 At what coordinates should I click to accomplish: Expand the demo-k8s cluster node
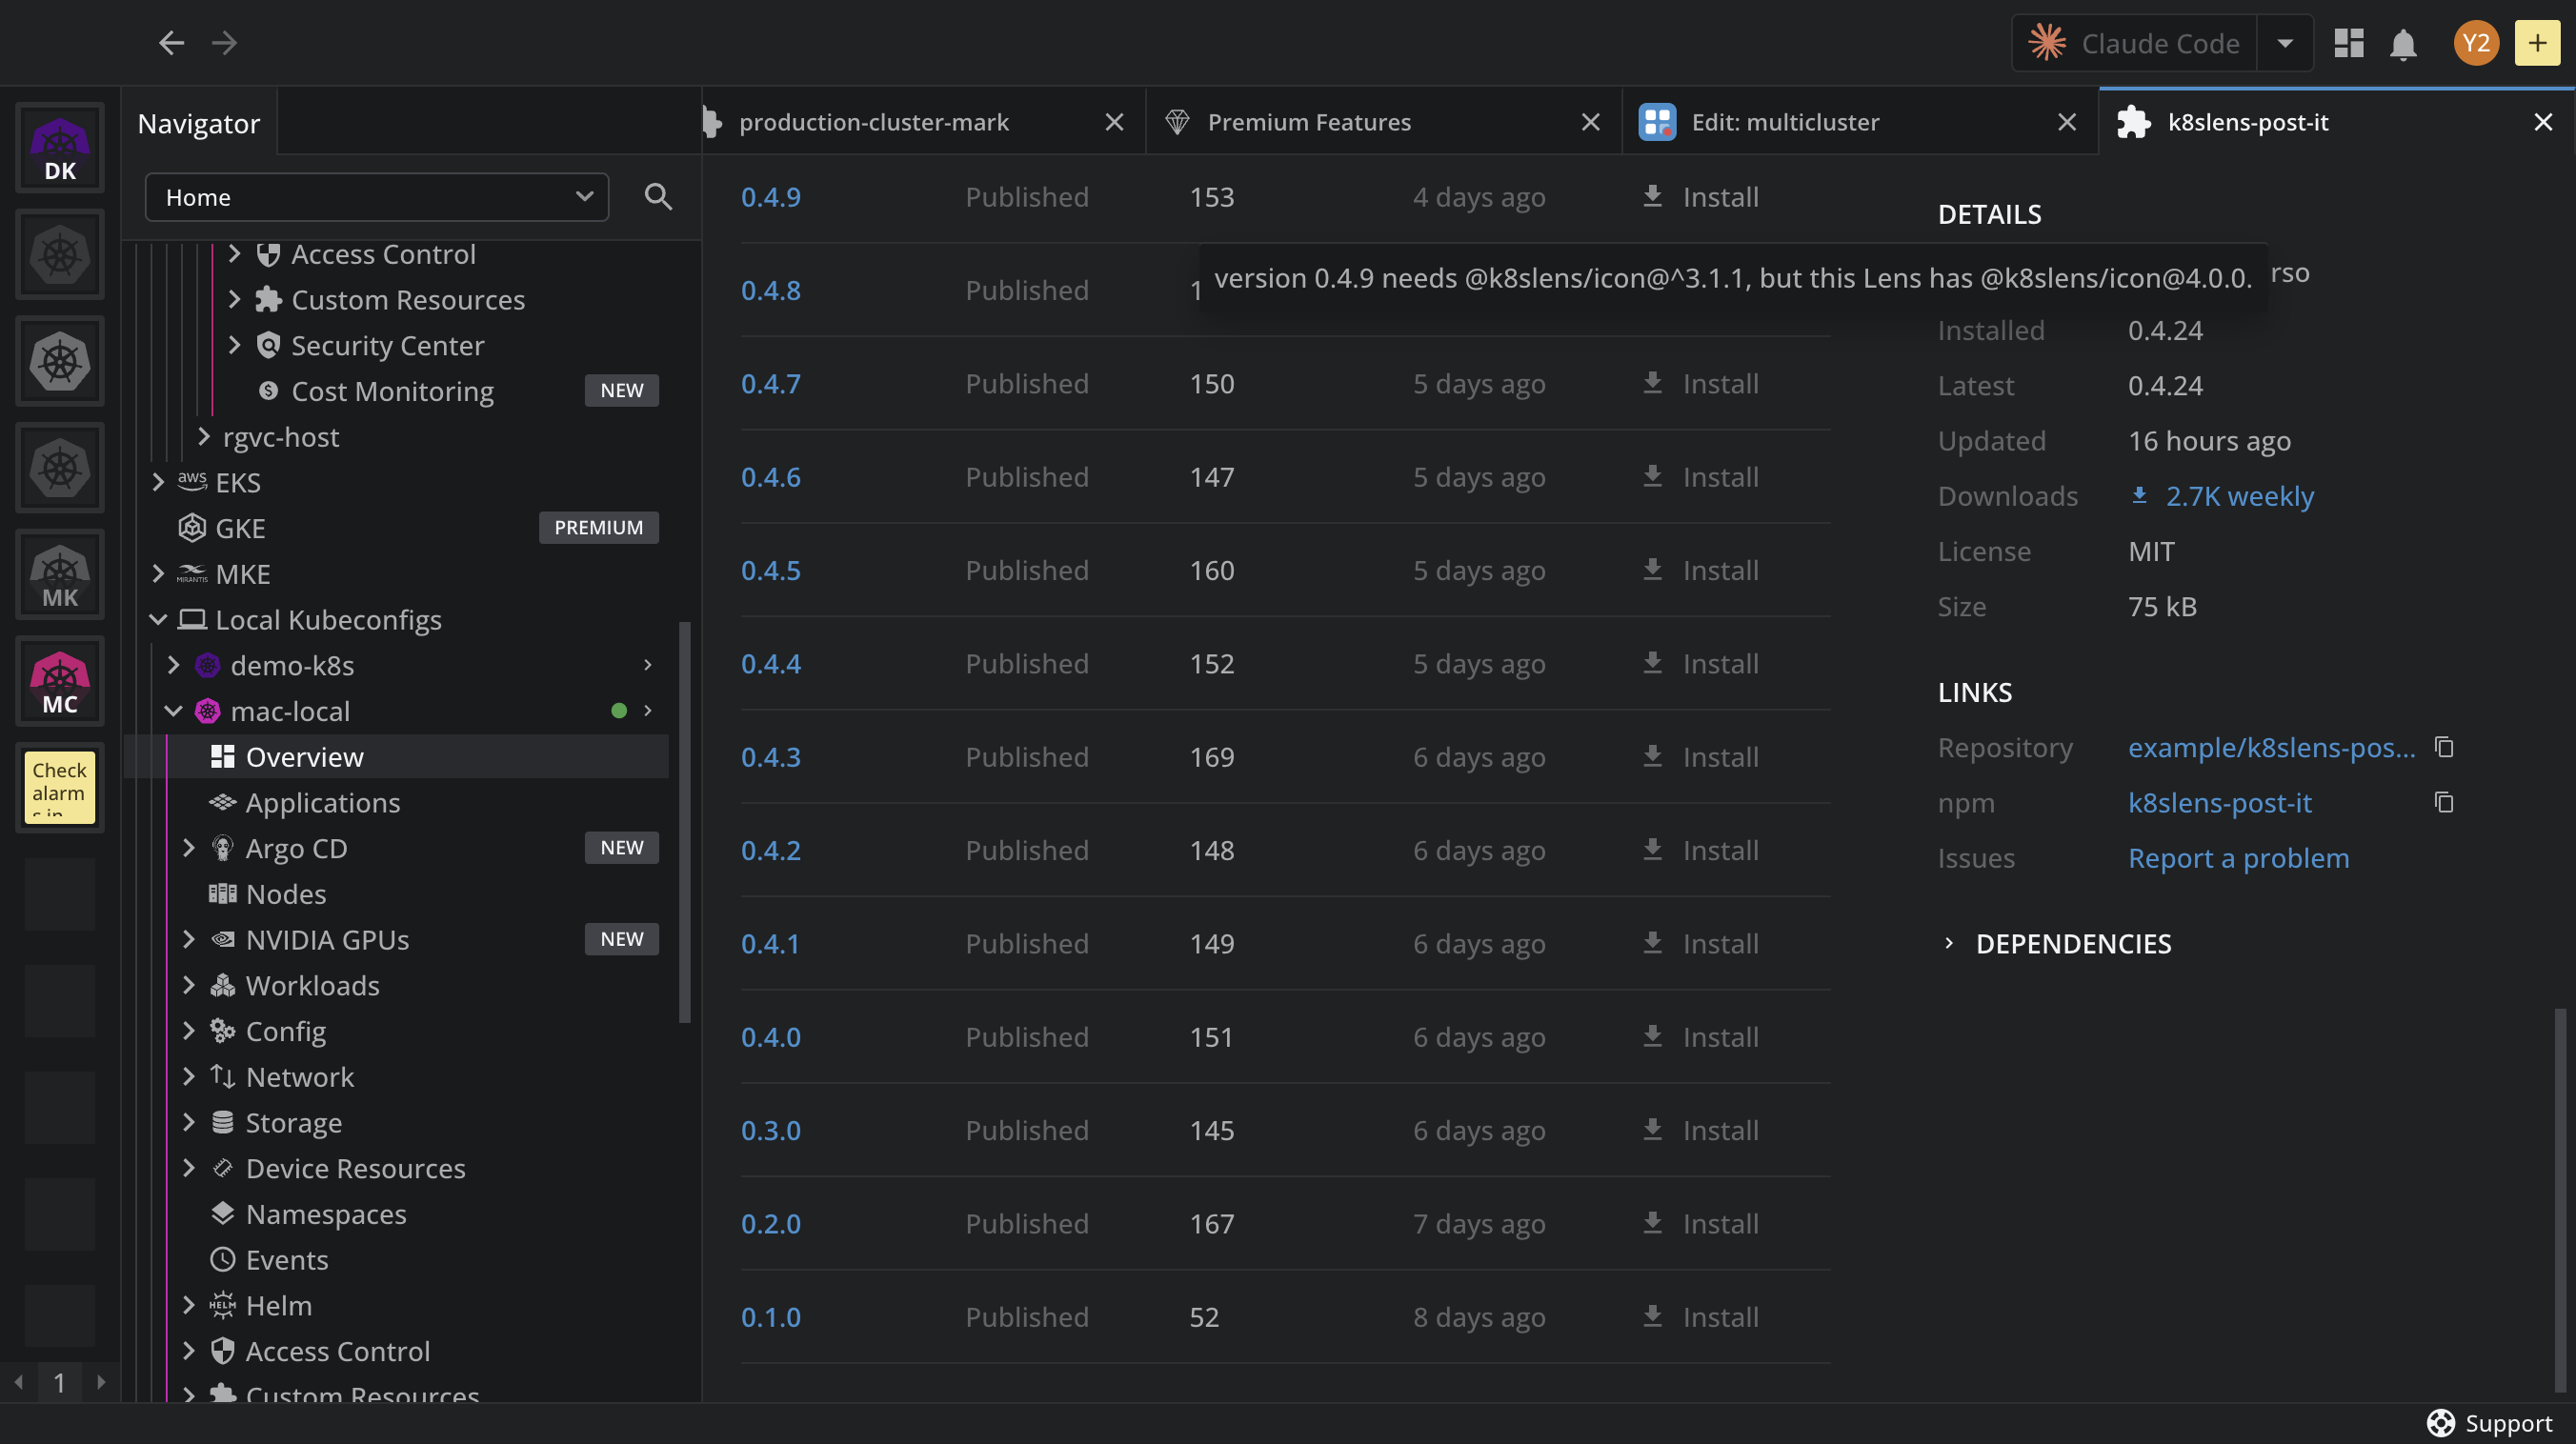click(173, 665)
